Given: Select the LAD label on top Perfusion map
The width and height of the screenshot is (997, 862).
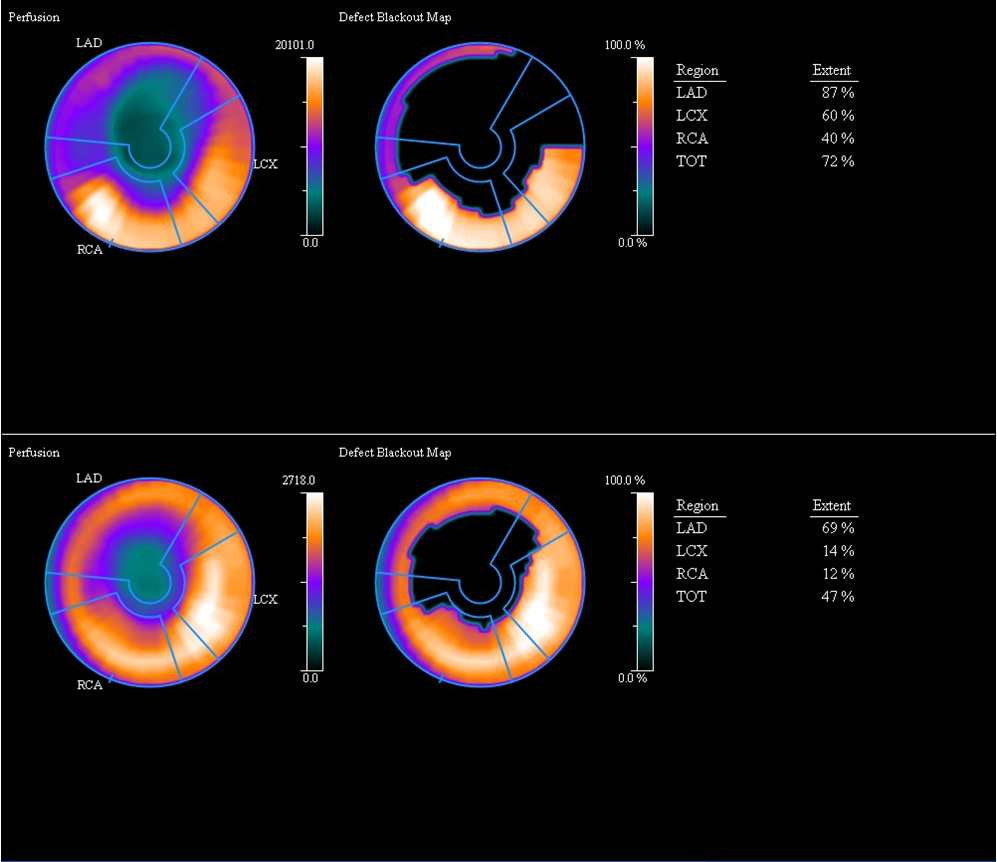Looking at the screenshot, I should point(89,43).
